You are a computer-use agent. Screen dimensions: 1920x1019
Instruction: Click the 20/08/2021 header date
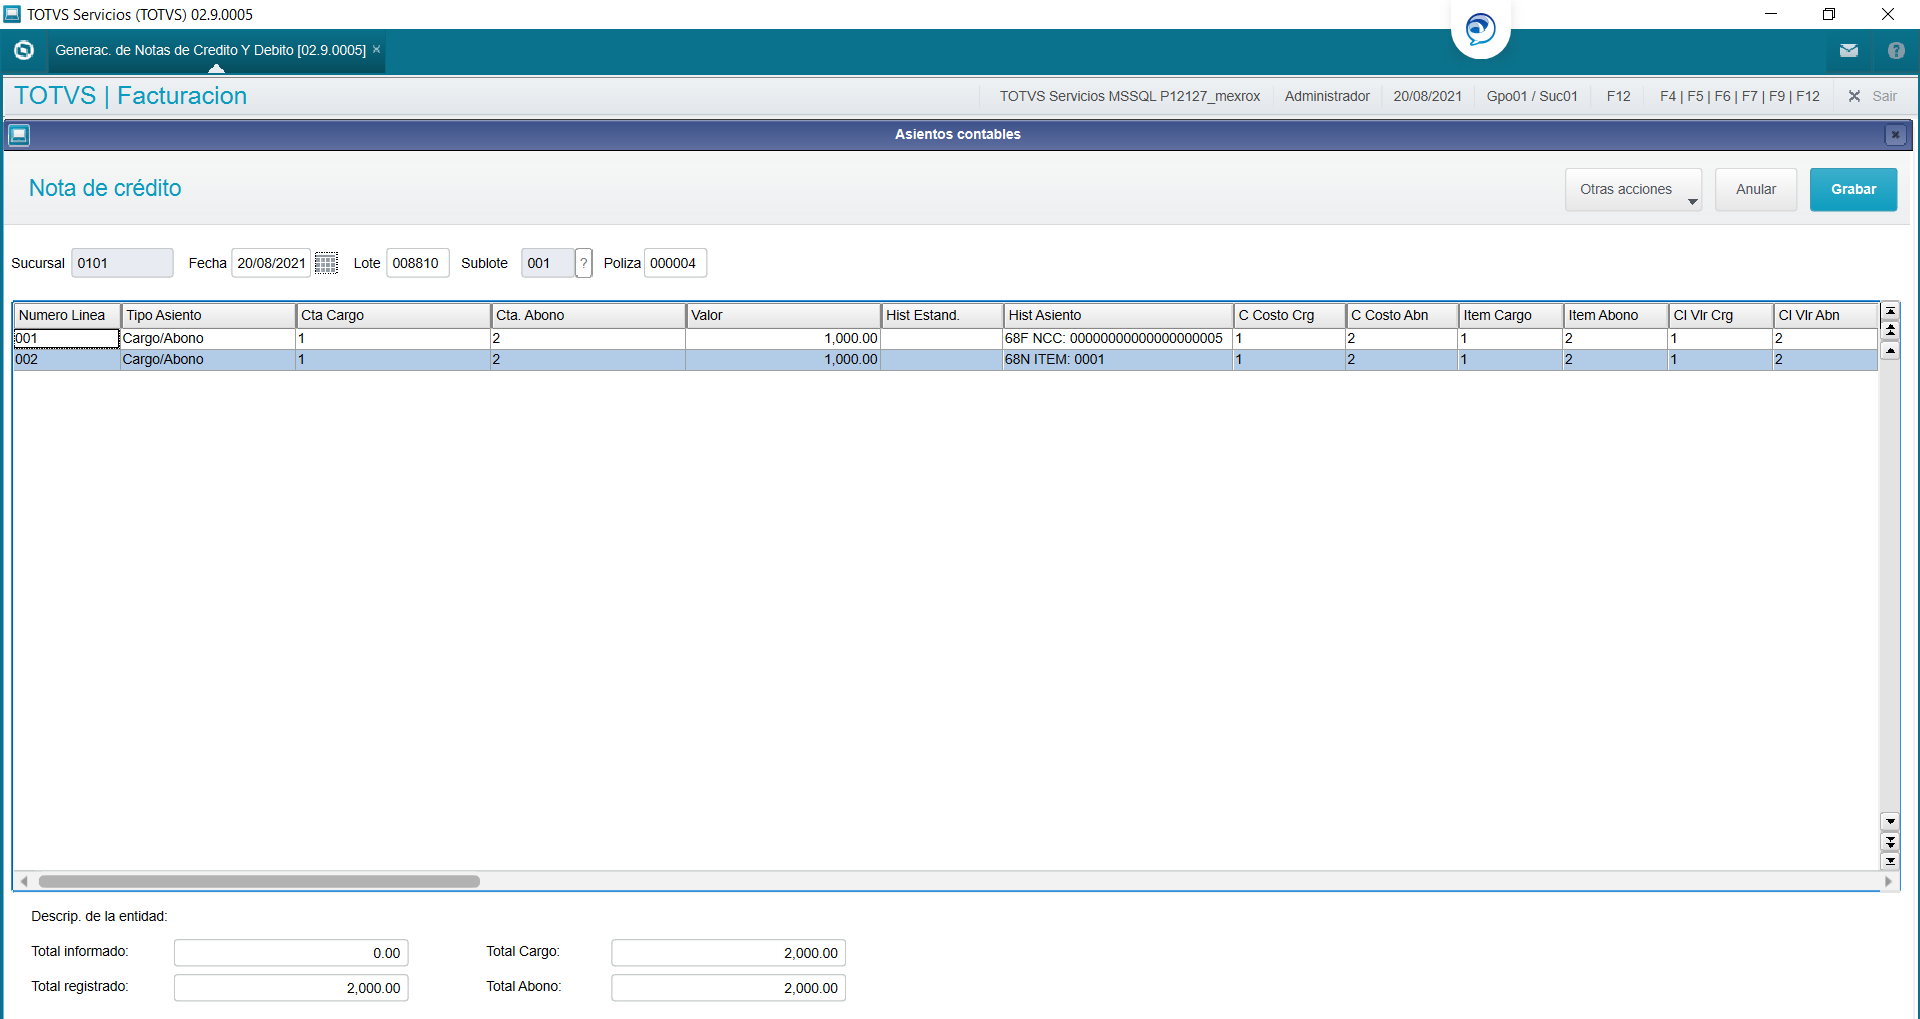[1427, 96]
